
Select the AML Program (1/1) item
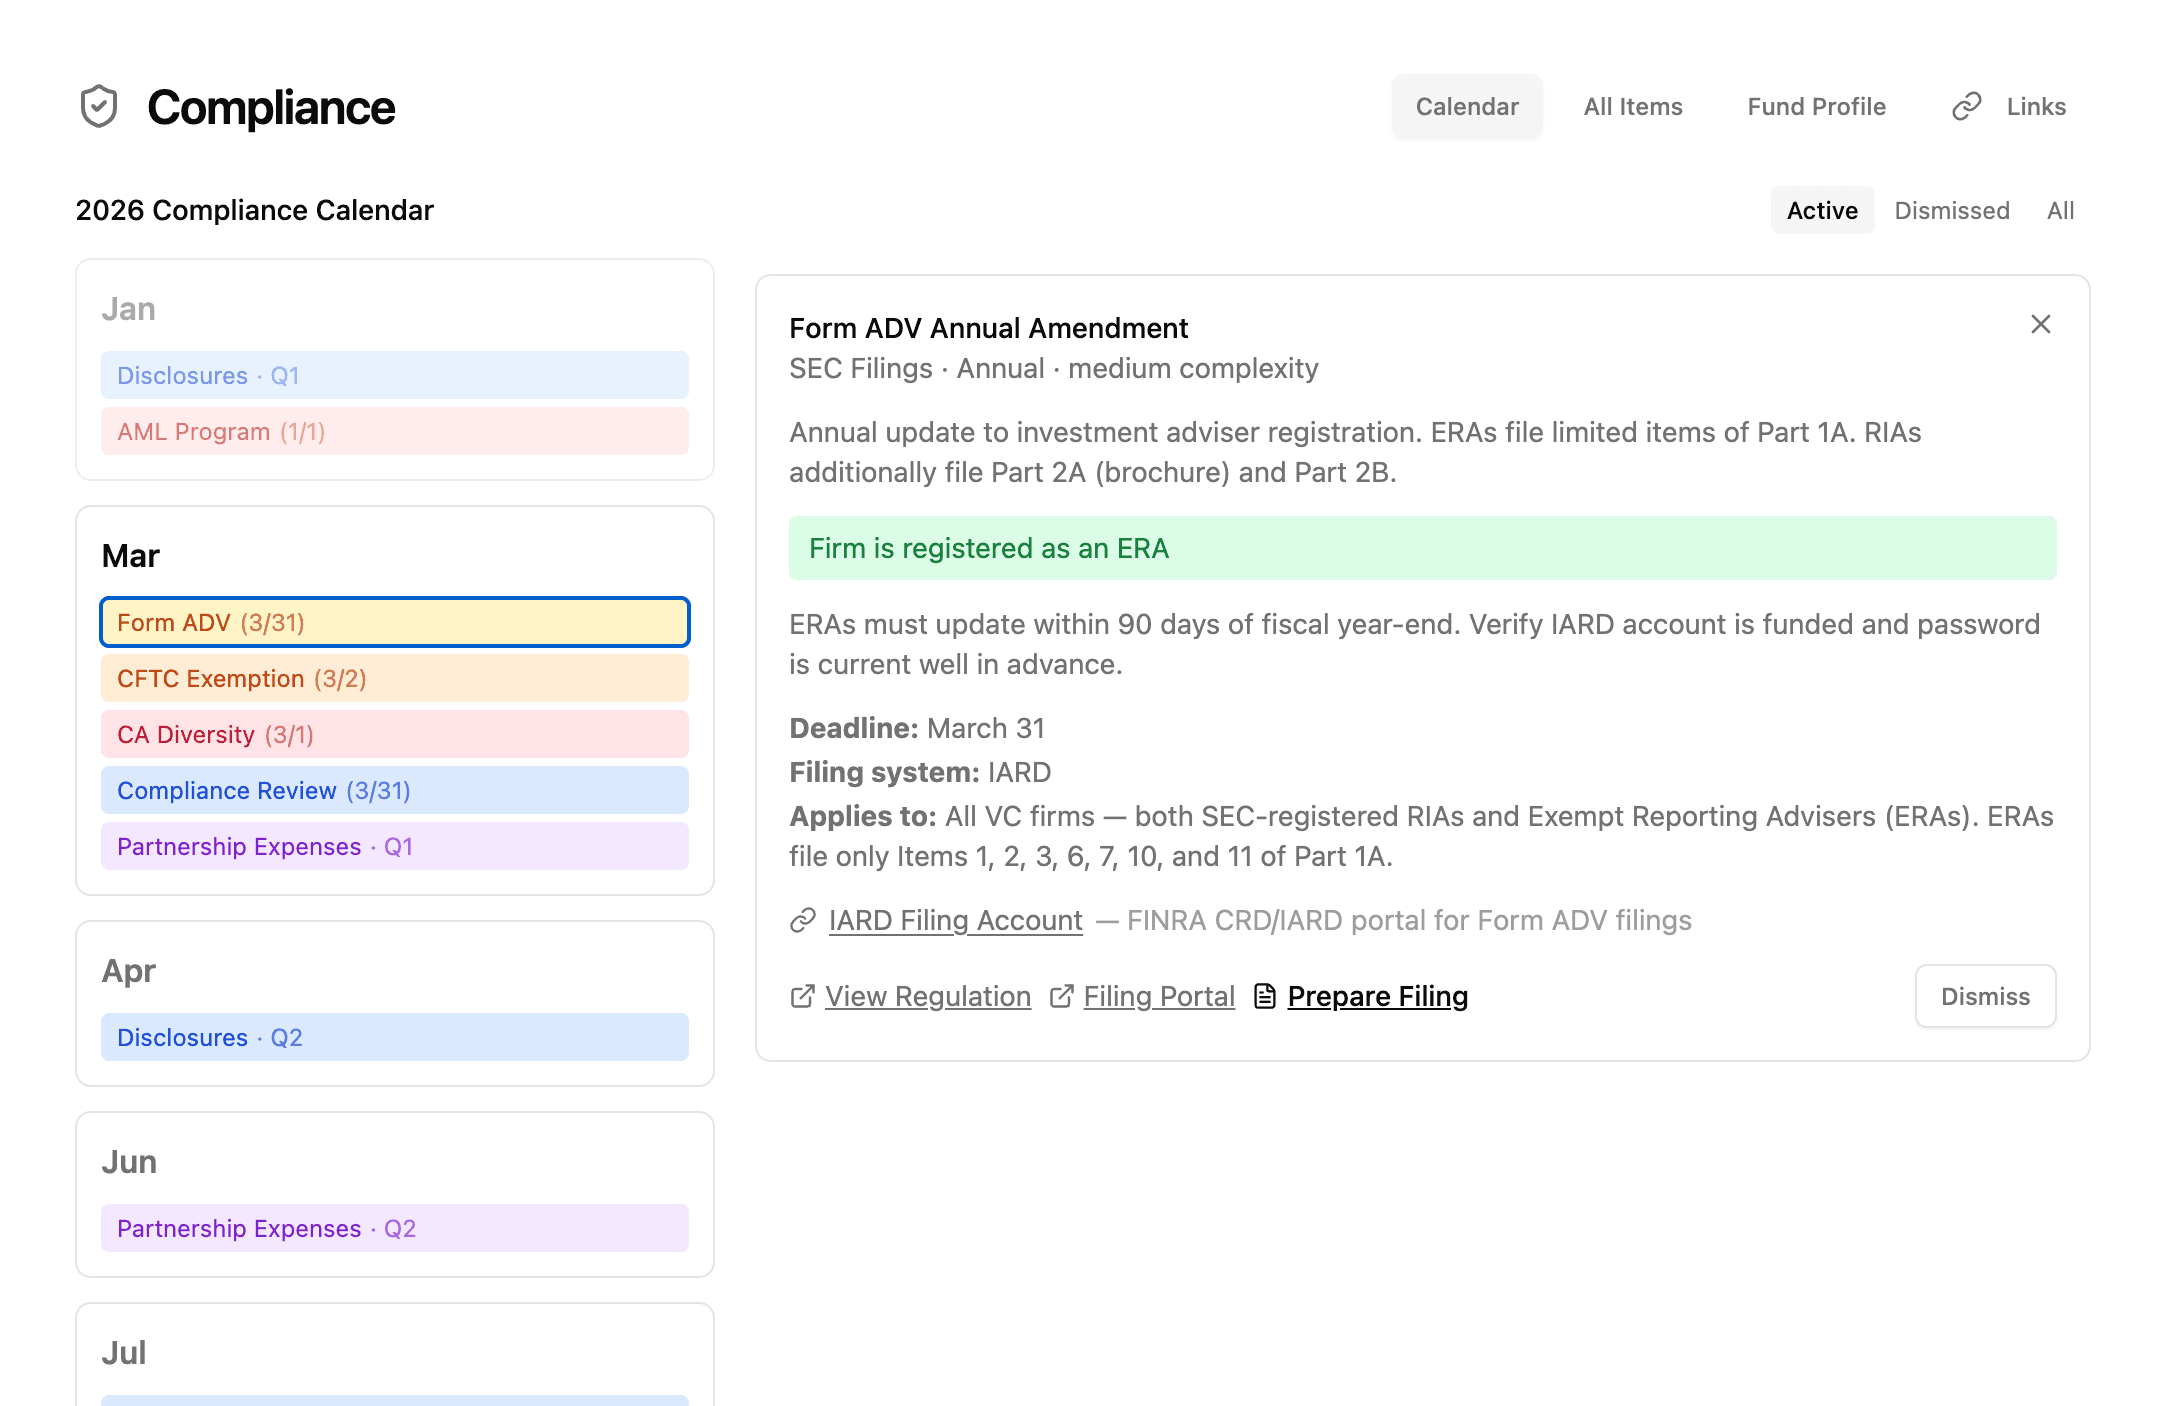tap(395, 431)
